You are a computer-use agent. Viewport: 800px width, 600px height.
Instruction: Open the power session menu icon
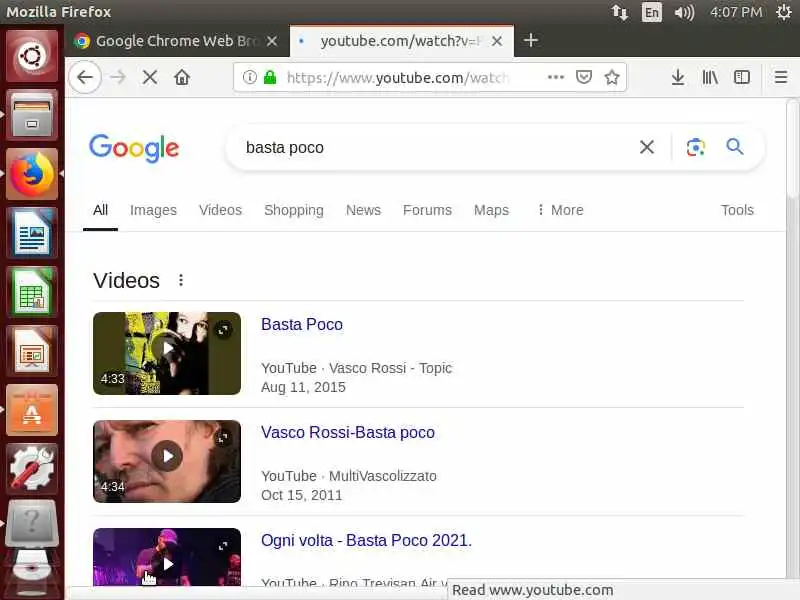tap(784, 12)
